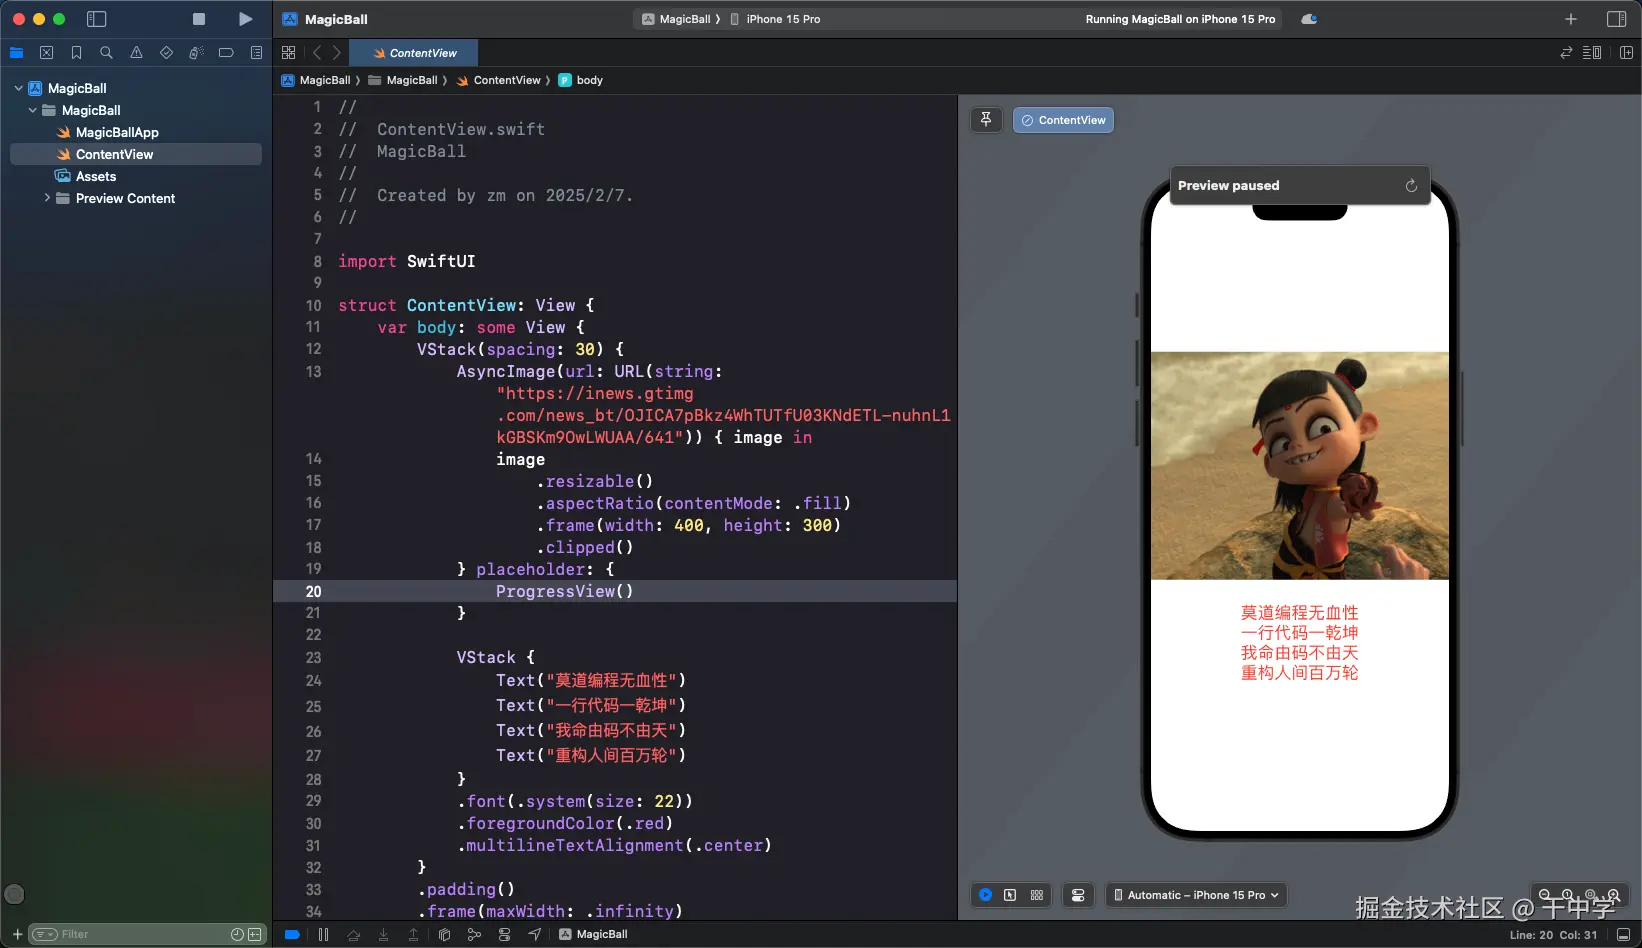Open Debug Memory Graph
The height and width of the screenshot is (948, 1642).
(474, 934)
